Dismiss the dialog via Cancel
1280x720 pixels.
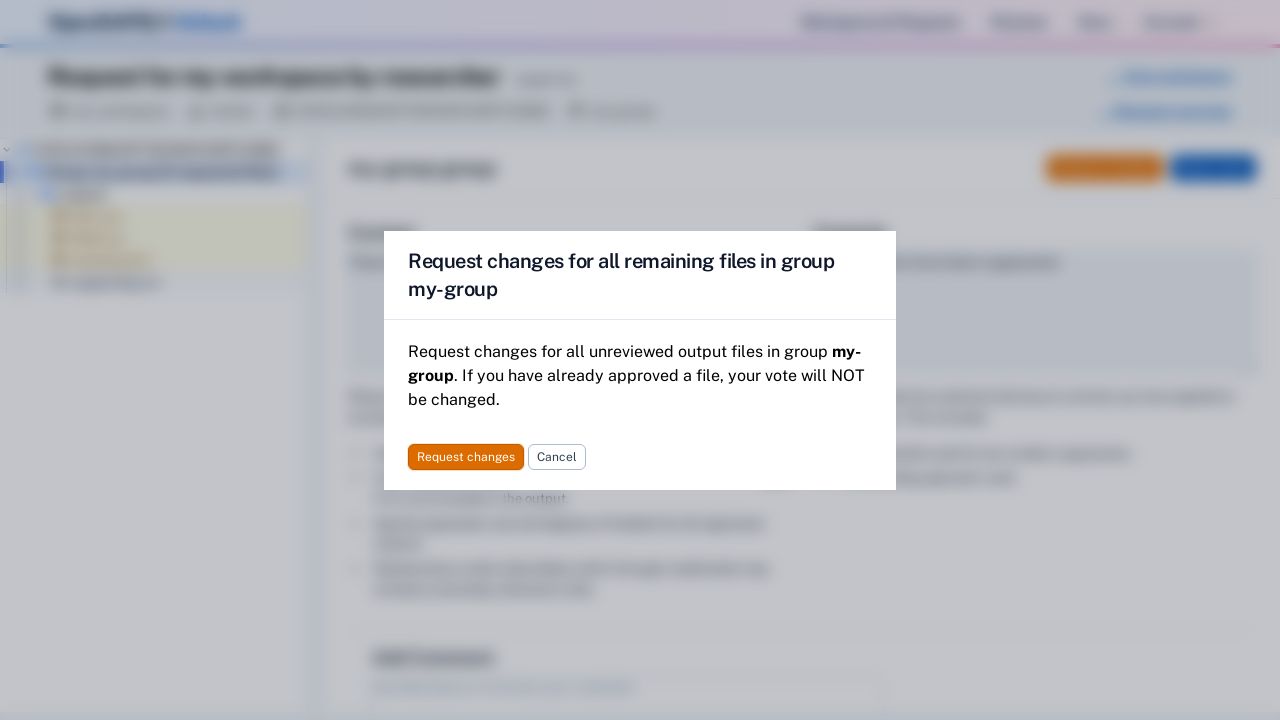click(x=556, y=457)
